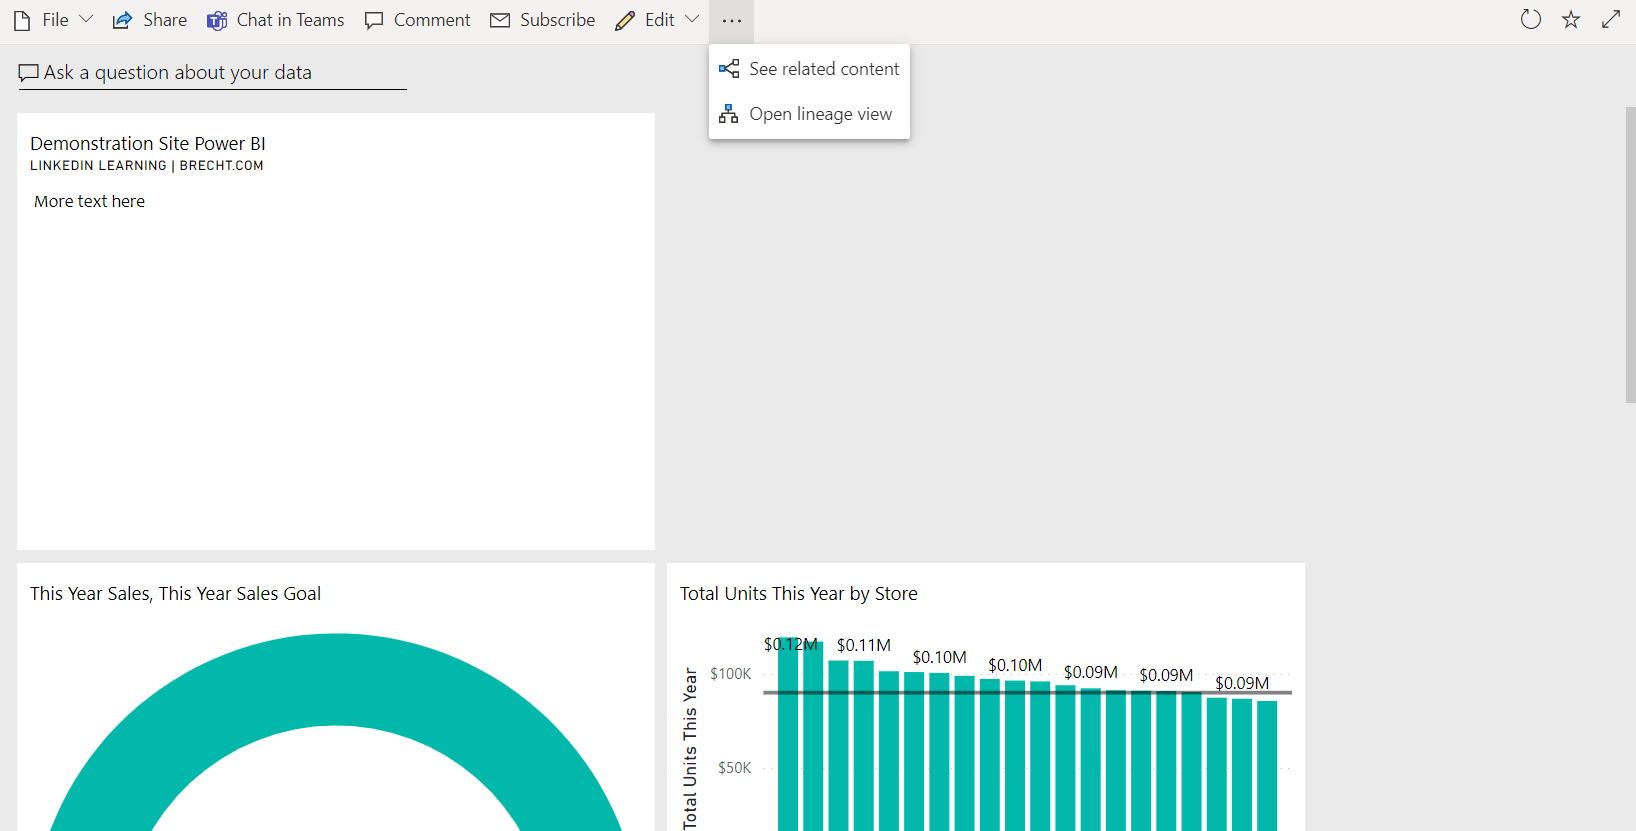Viewport: 1636px width, 831px height.
Task: Click the 'More text here' text
Action: tap(90, 201)
